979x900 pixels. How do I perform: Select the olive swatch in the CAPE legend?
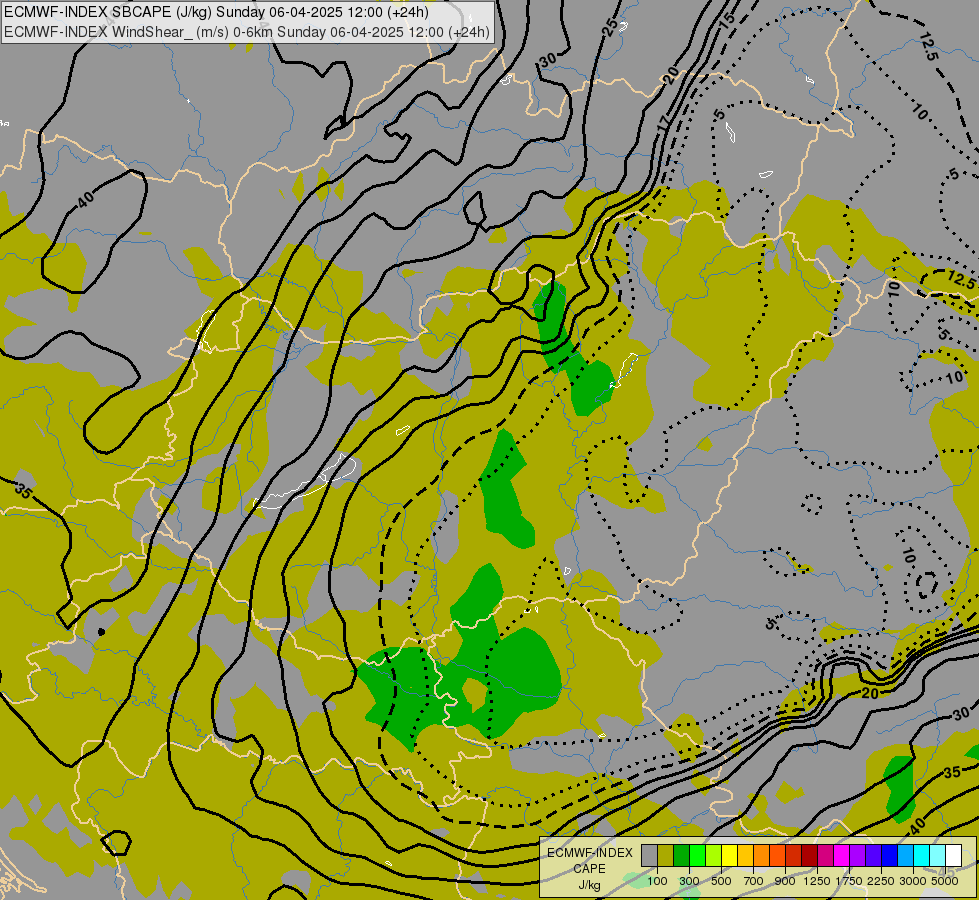coord(666,855)
